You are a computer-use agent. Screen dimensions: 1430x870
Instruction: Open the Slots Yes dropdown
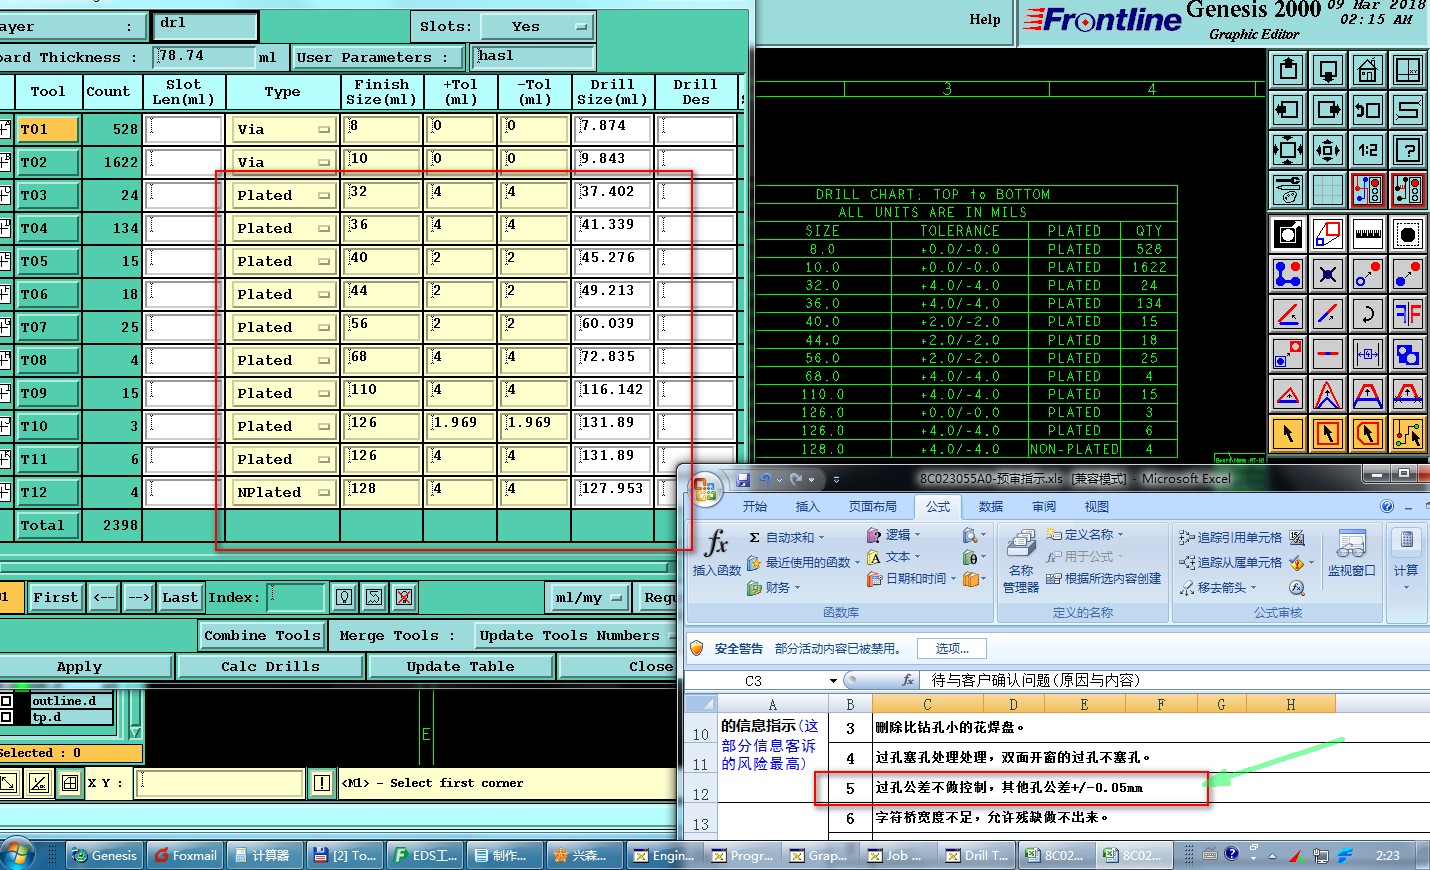pyautogui.click(x=538, y=27)
